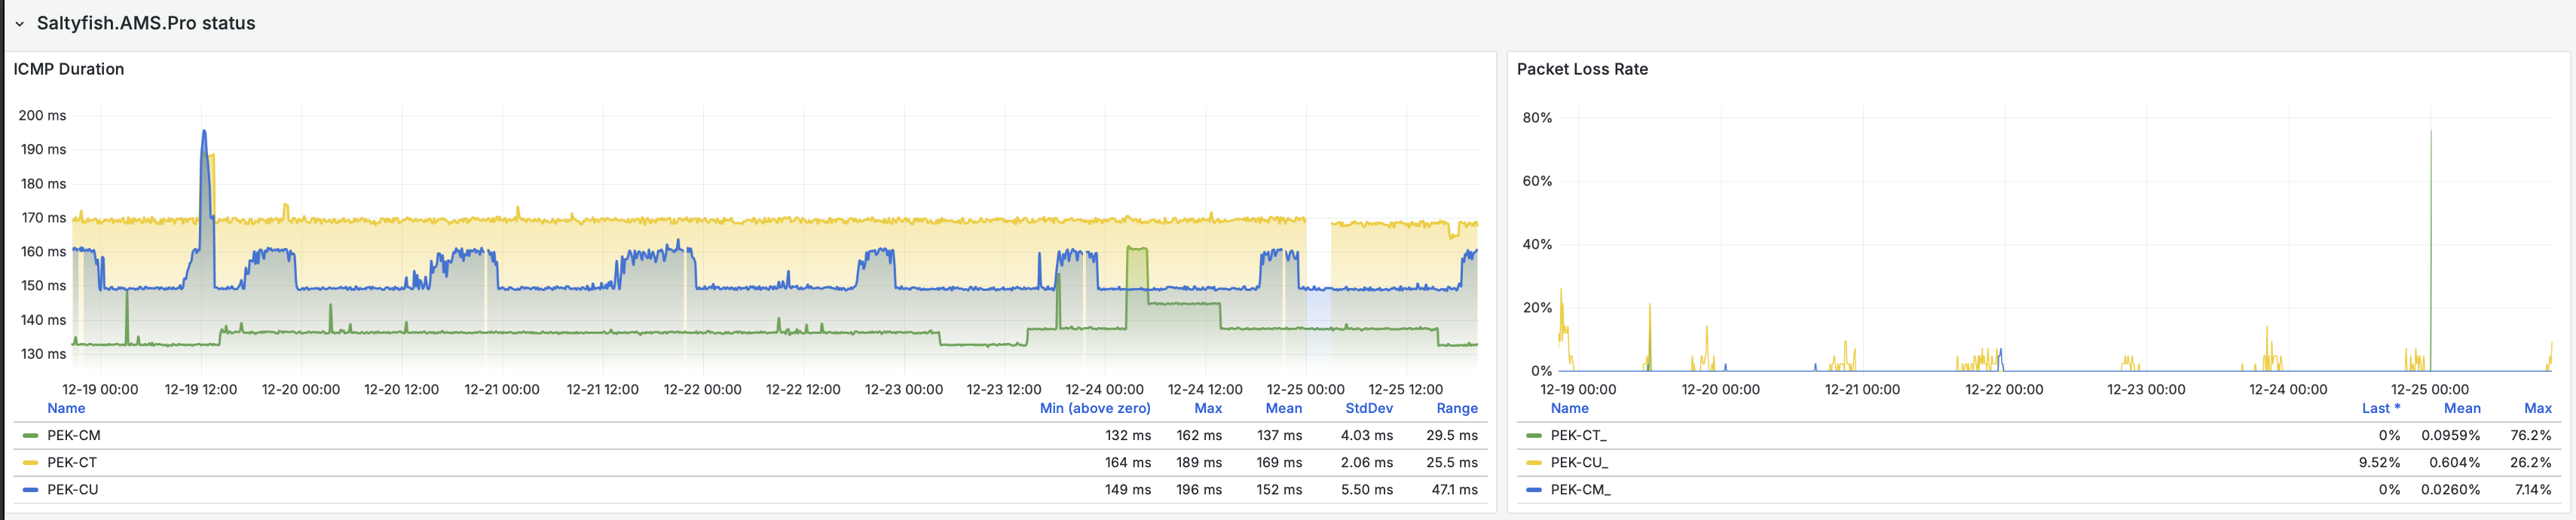Click the PEK-CU blue legend color swatch
2576x520 pixels.
(x=30, y=490)
